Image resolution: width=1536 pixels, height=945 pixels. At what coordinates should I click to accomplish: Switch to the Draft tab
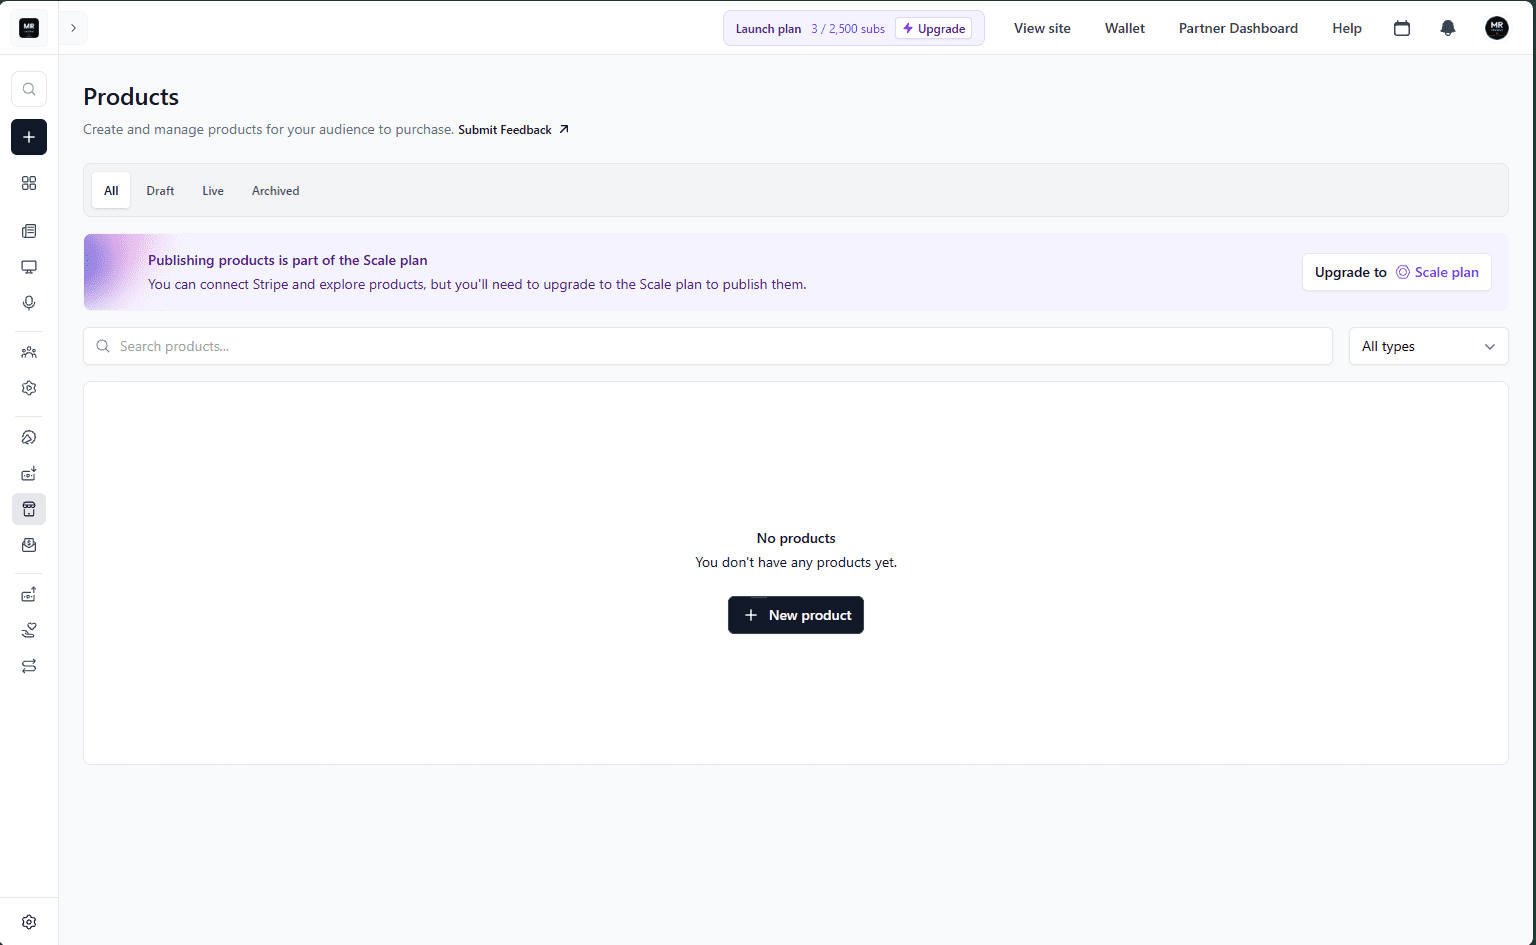[160, 190]
